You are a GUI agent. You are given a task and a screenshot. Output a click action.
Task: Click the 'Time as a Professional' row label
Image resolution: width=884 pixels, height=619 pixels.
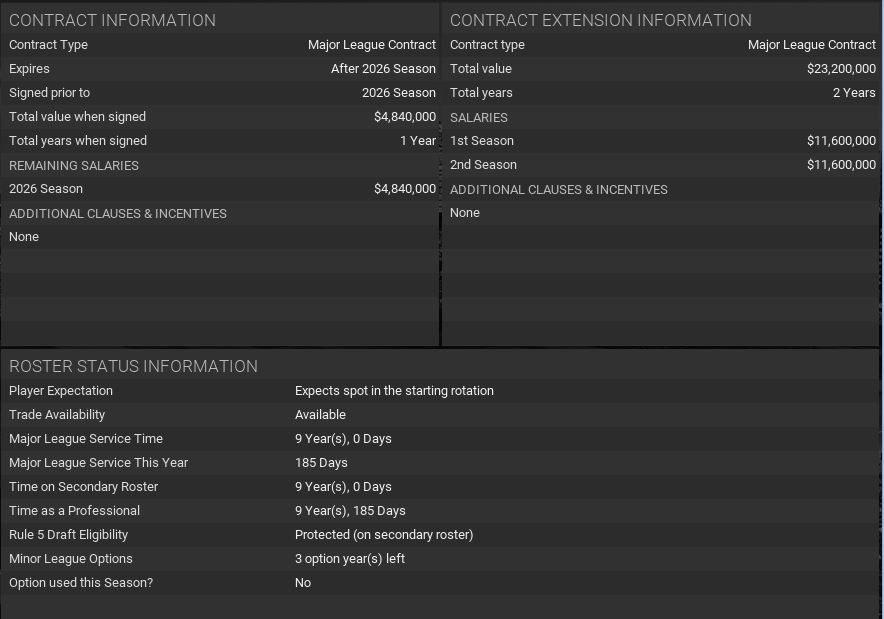coord(74,511)
